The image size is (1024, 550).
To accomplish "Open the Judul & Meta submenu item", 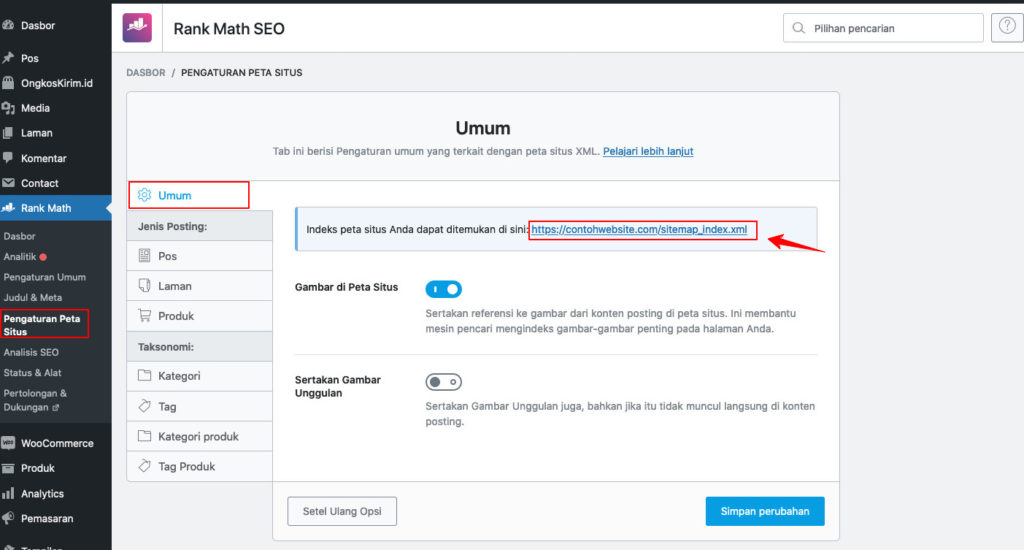I will [33, 297].
